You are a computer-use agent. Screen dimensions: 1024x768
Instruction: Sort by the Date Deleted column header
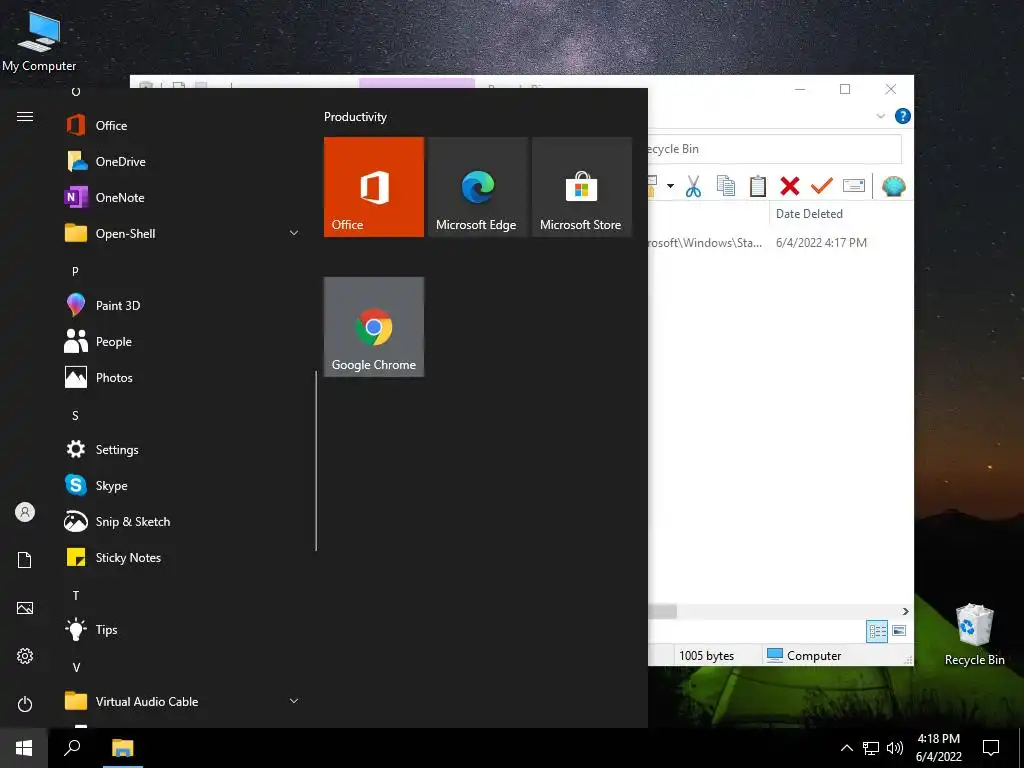(809, 214)
